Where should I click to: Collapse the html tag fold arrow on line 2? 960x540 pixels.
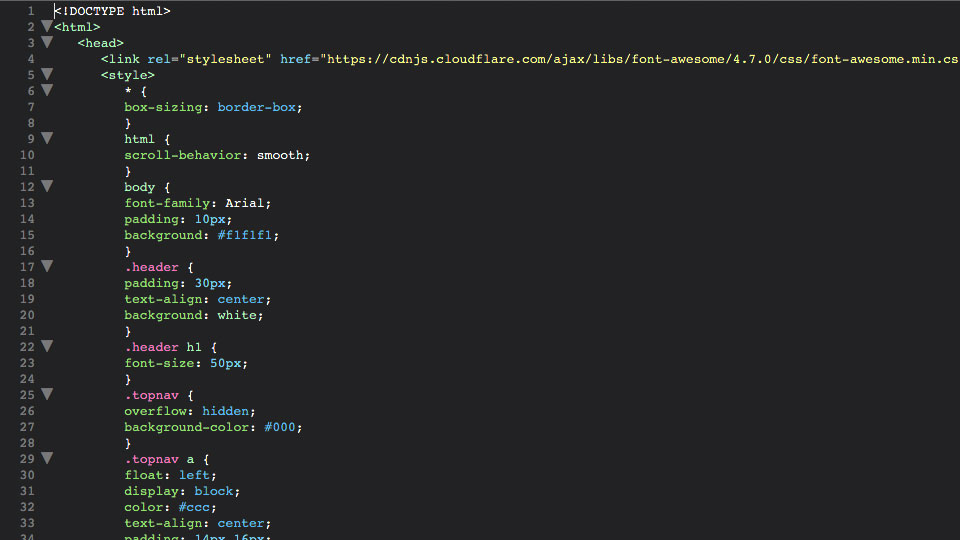(47, 26)
